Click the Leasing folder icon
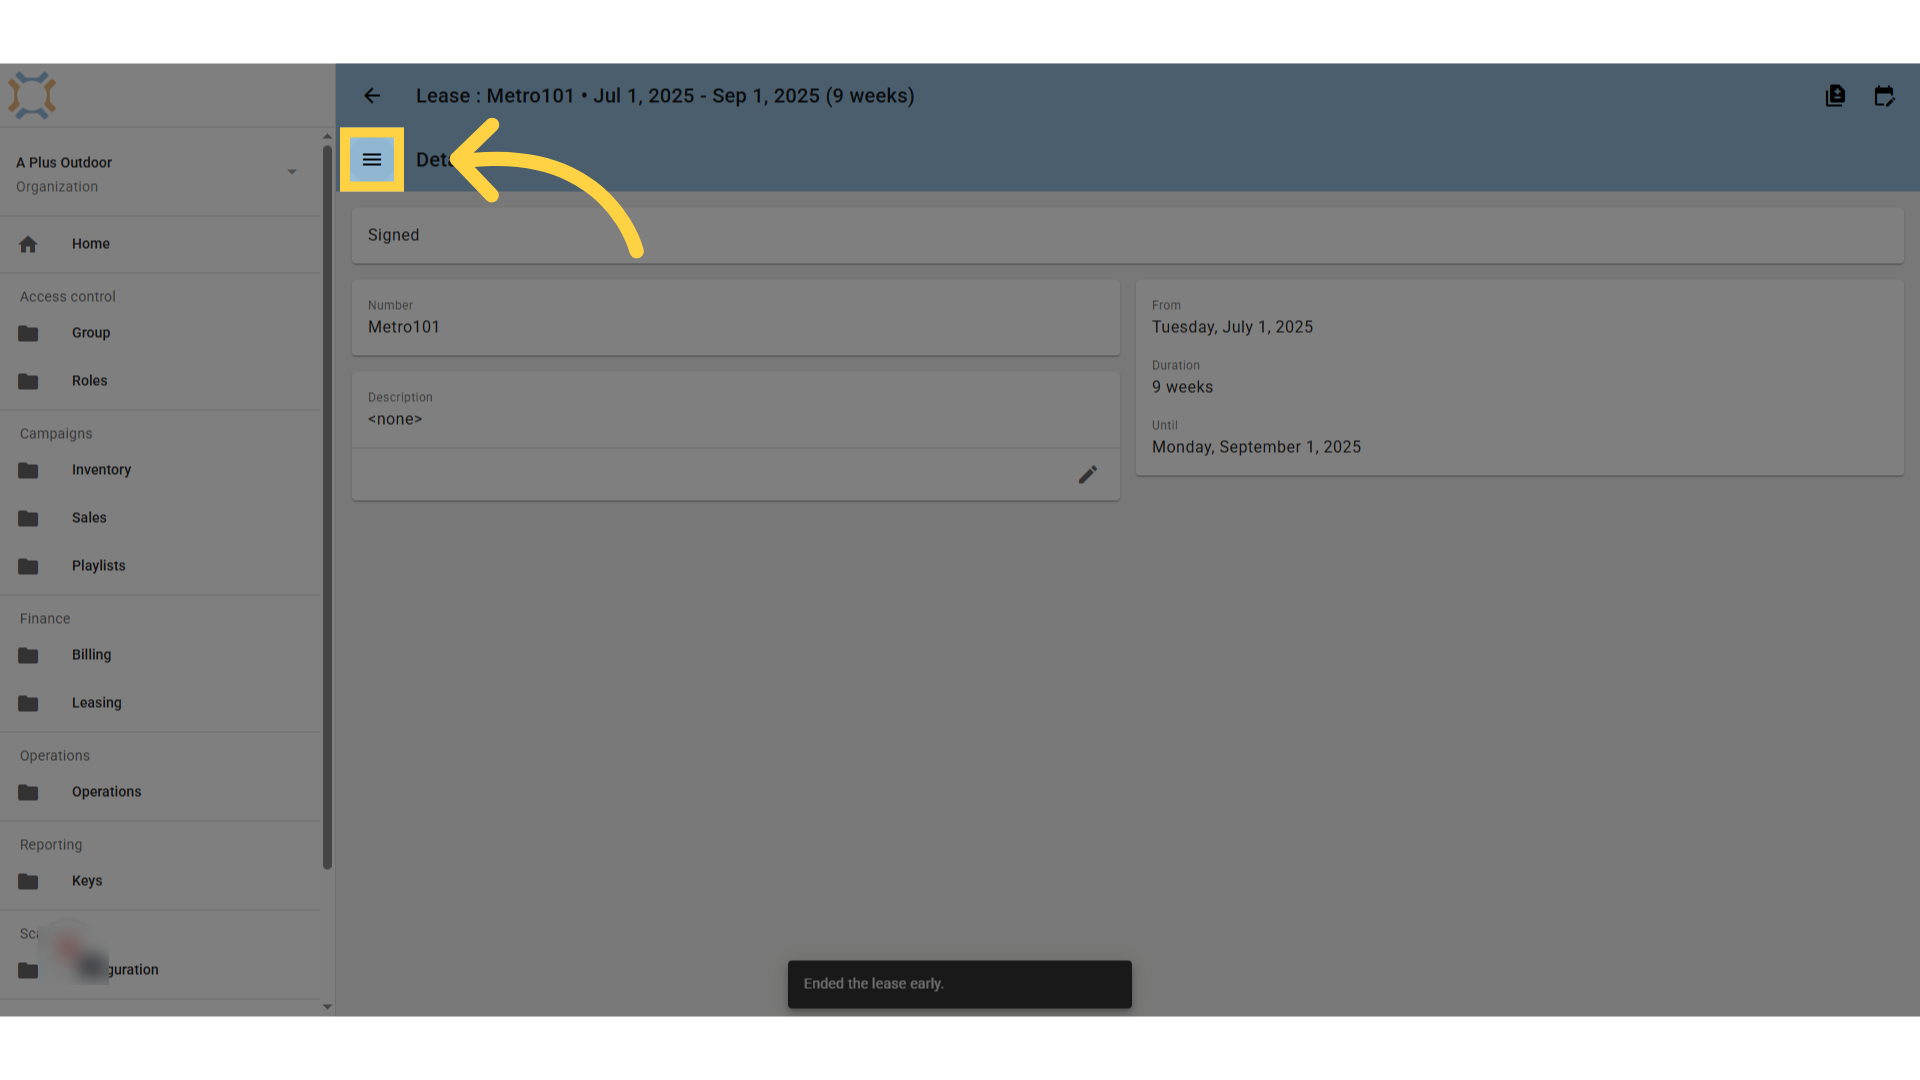Screen dimensions: 1920x1080 [x=28, y=703]
